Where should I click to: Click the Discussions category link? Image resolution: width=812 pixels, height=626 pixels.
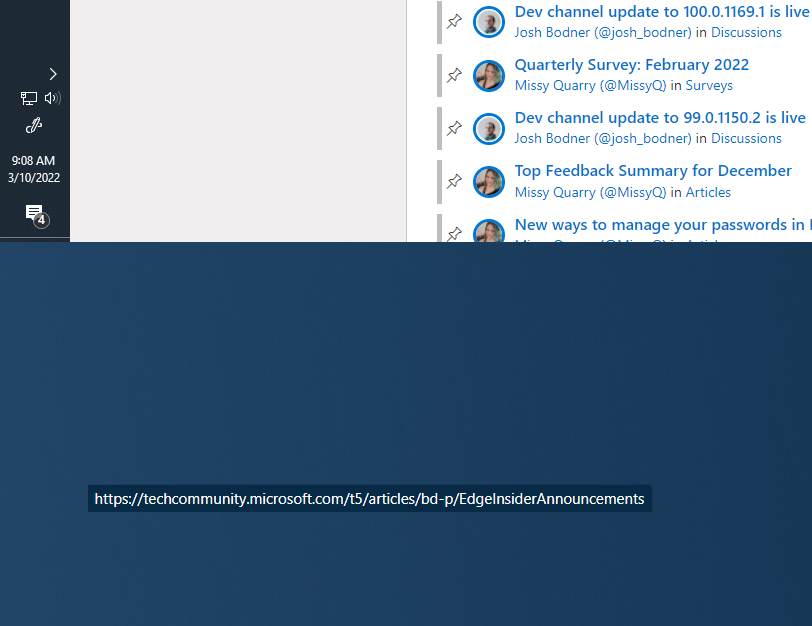tap(746, 32)
